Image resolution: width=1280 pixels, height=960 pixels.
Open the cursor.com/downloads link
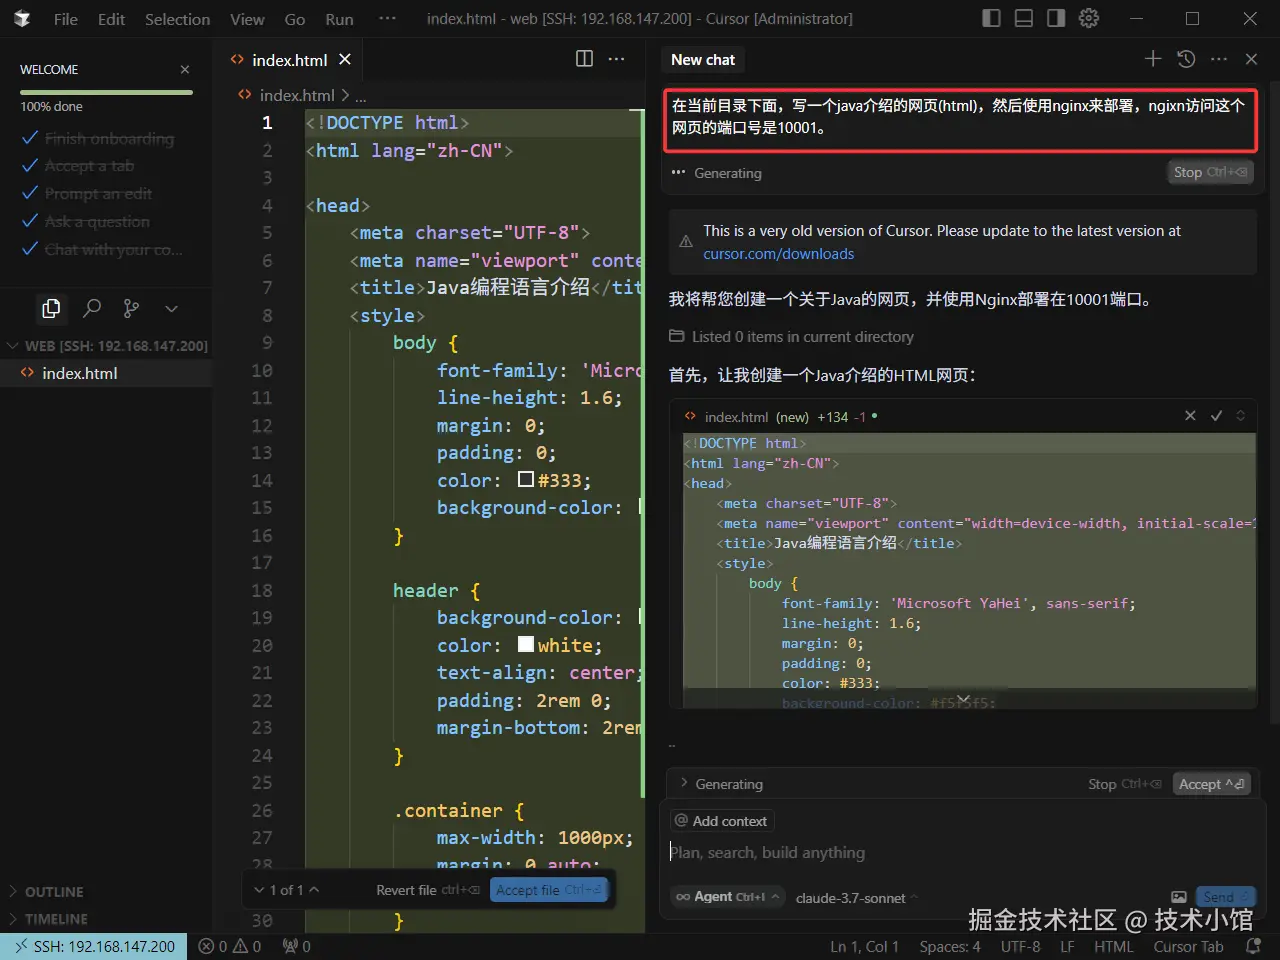(x=778, y=254)
